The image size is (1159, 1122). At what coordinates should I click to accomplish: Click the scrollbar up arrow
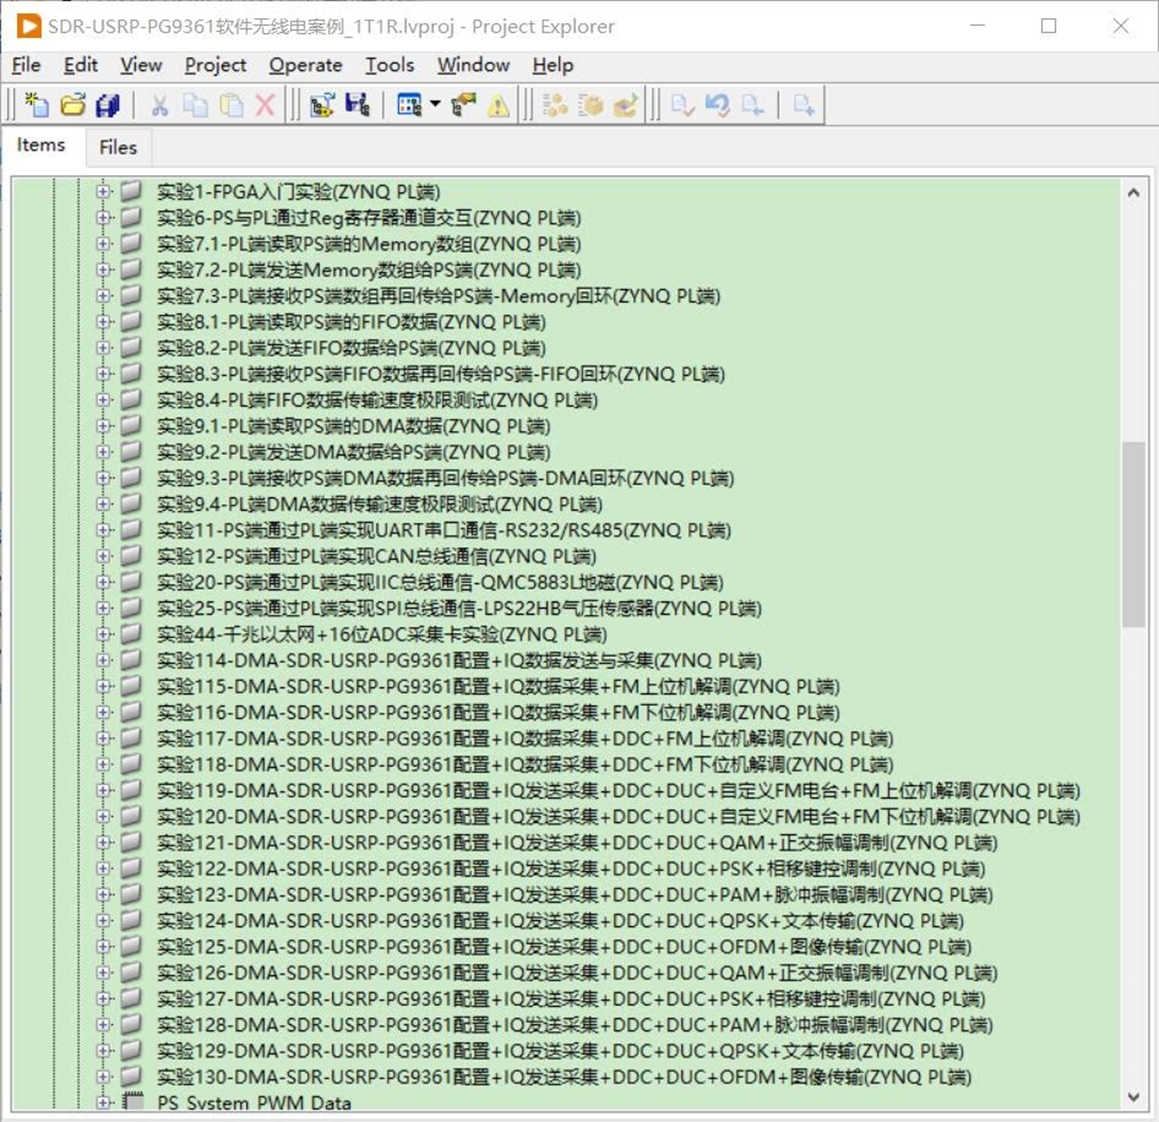click(x=1133, y=193)
